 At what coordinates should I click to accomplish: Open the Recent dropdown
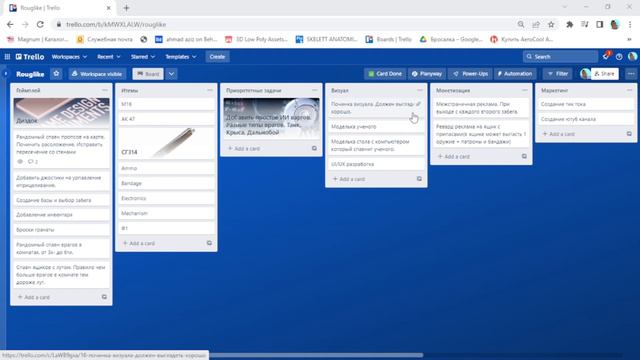coord(109,57)
